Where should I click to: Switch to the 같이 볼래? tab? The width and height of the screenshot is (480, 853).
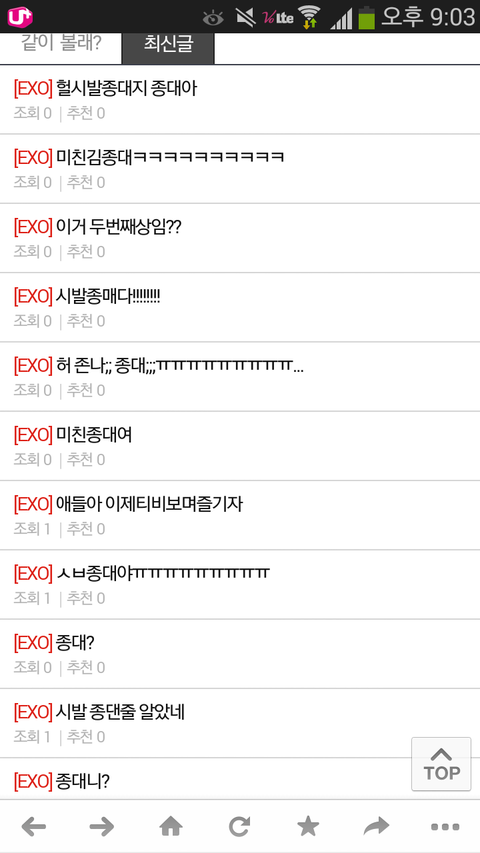point(61,45)
